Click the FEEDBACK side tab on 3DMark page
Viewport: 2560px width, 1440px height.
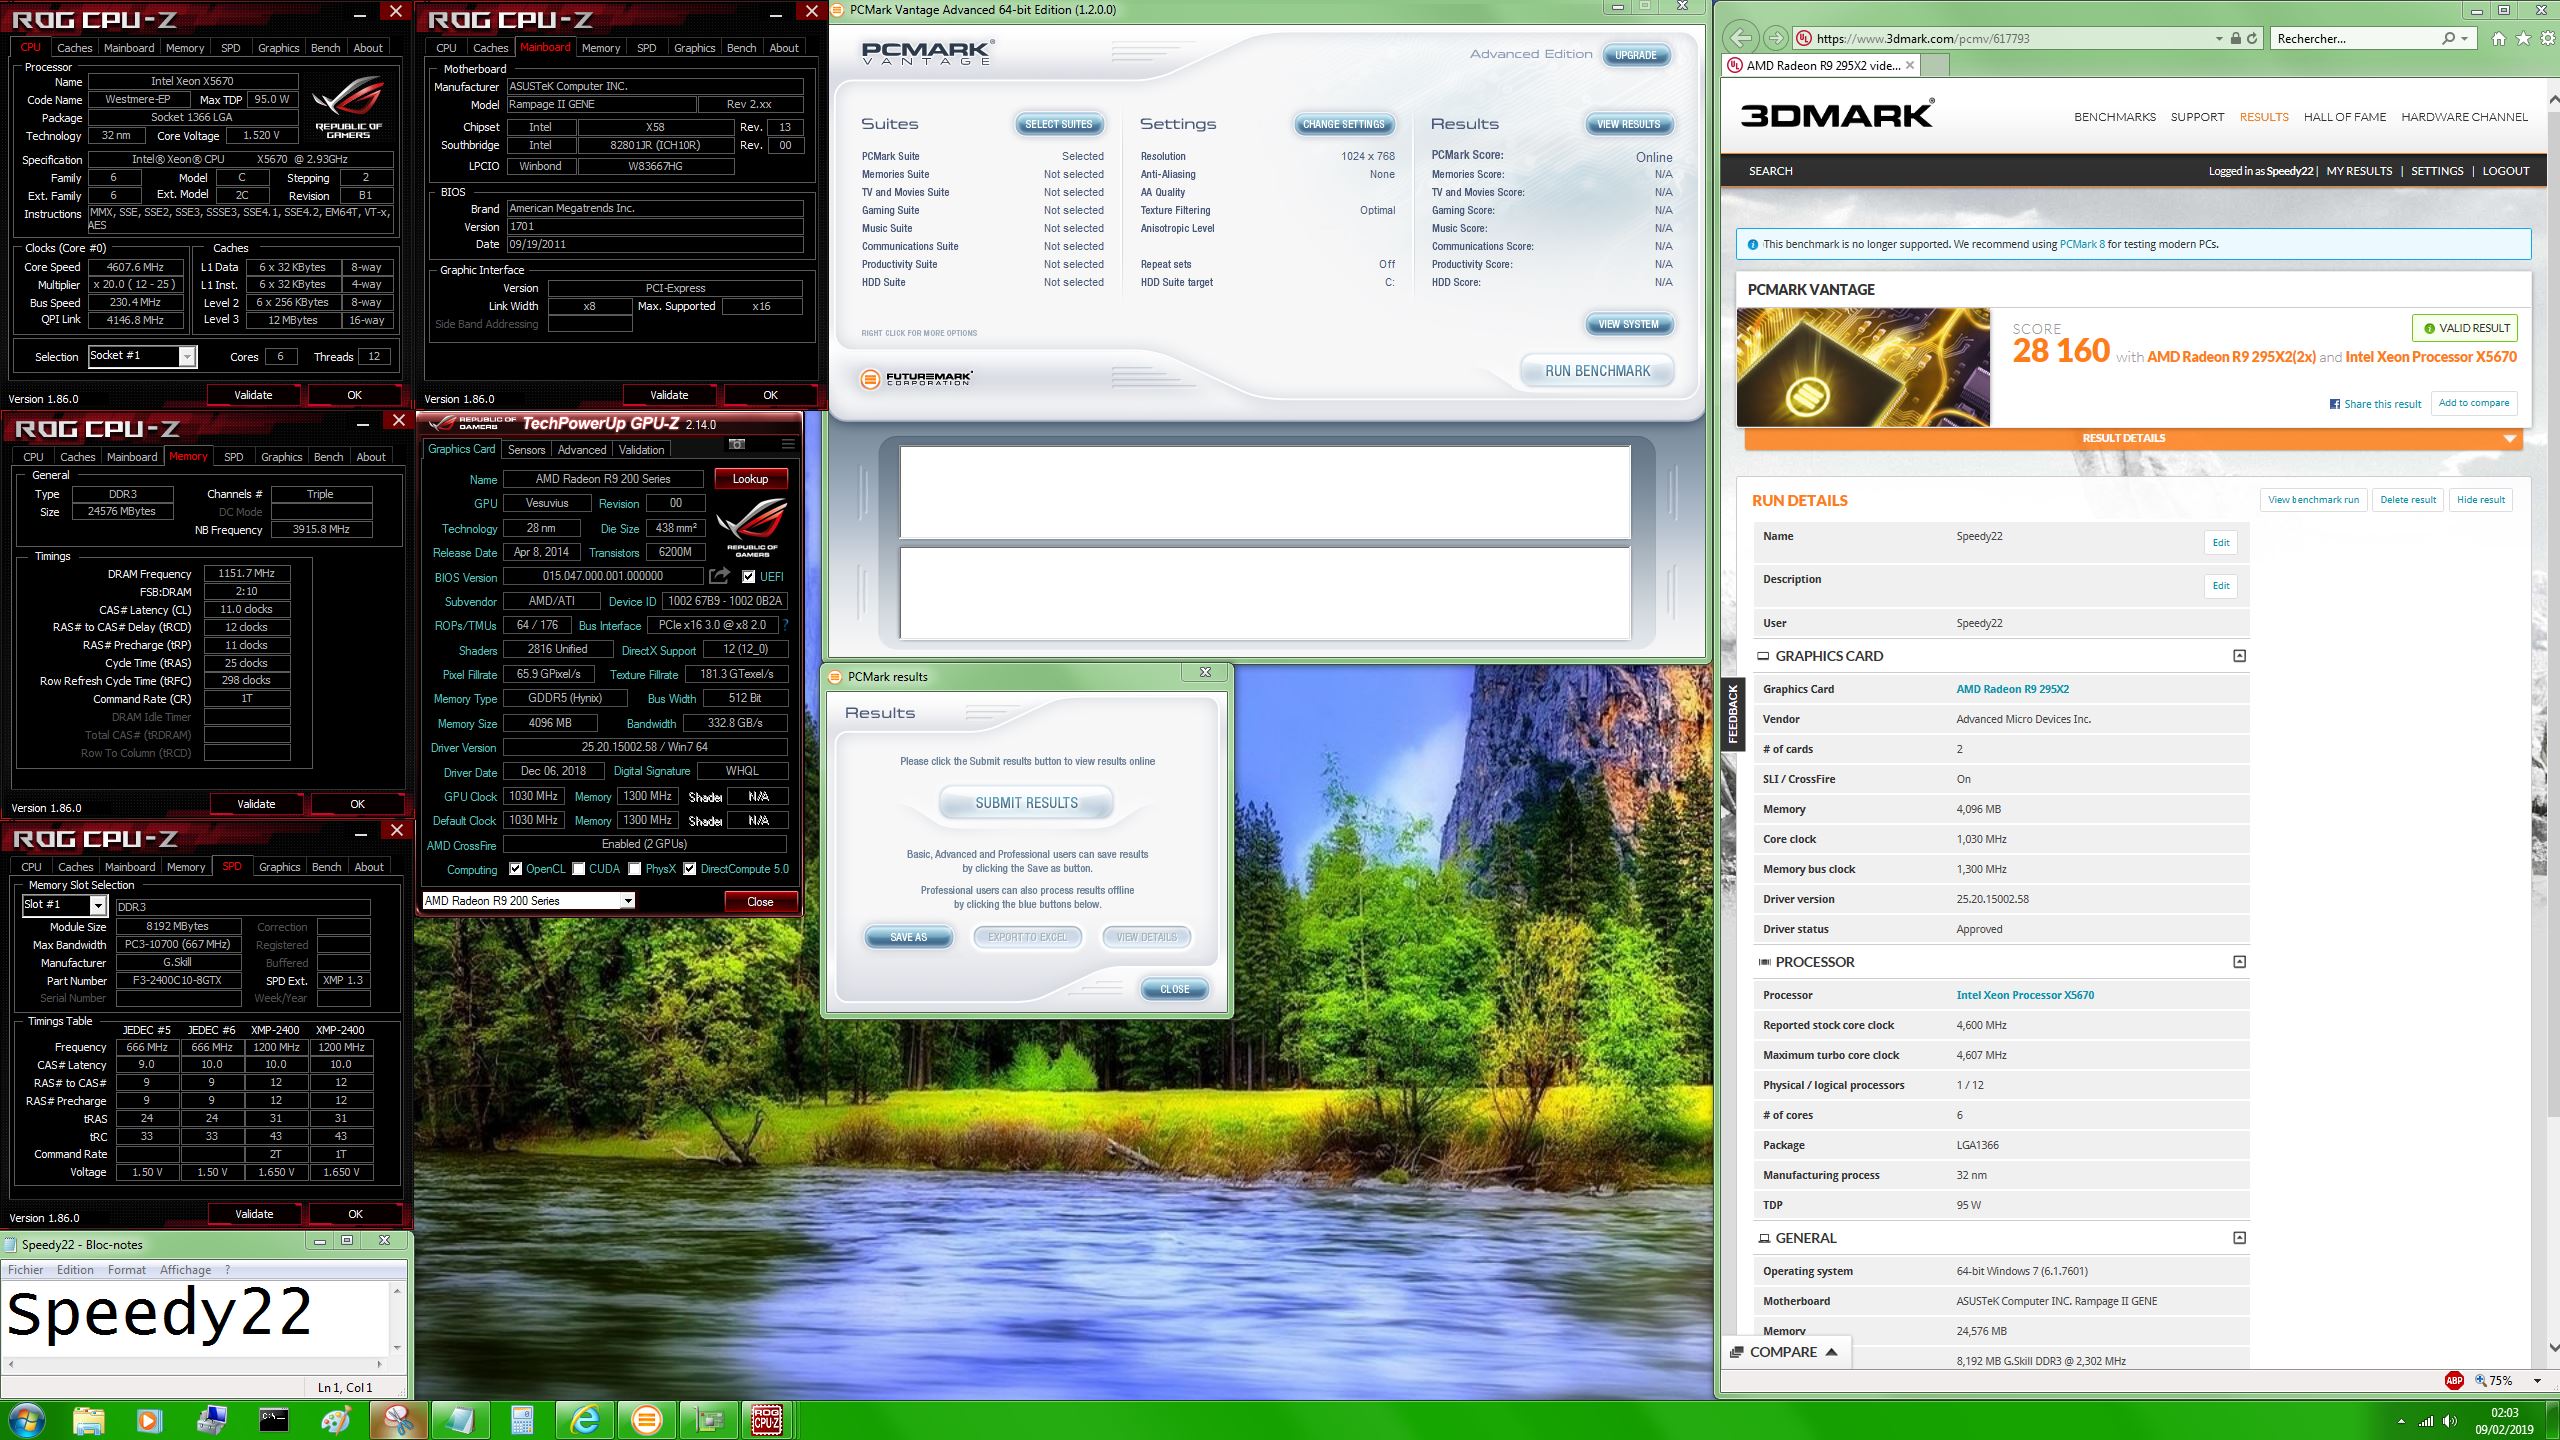point(1733,713)
